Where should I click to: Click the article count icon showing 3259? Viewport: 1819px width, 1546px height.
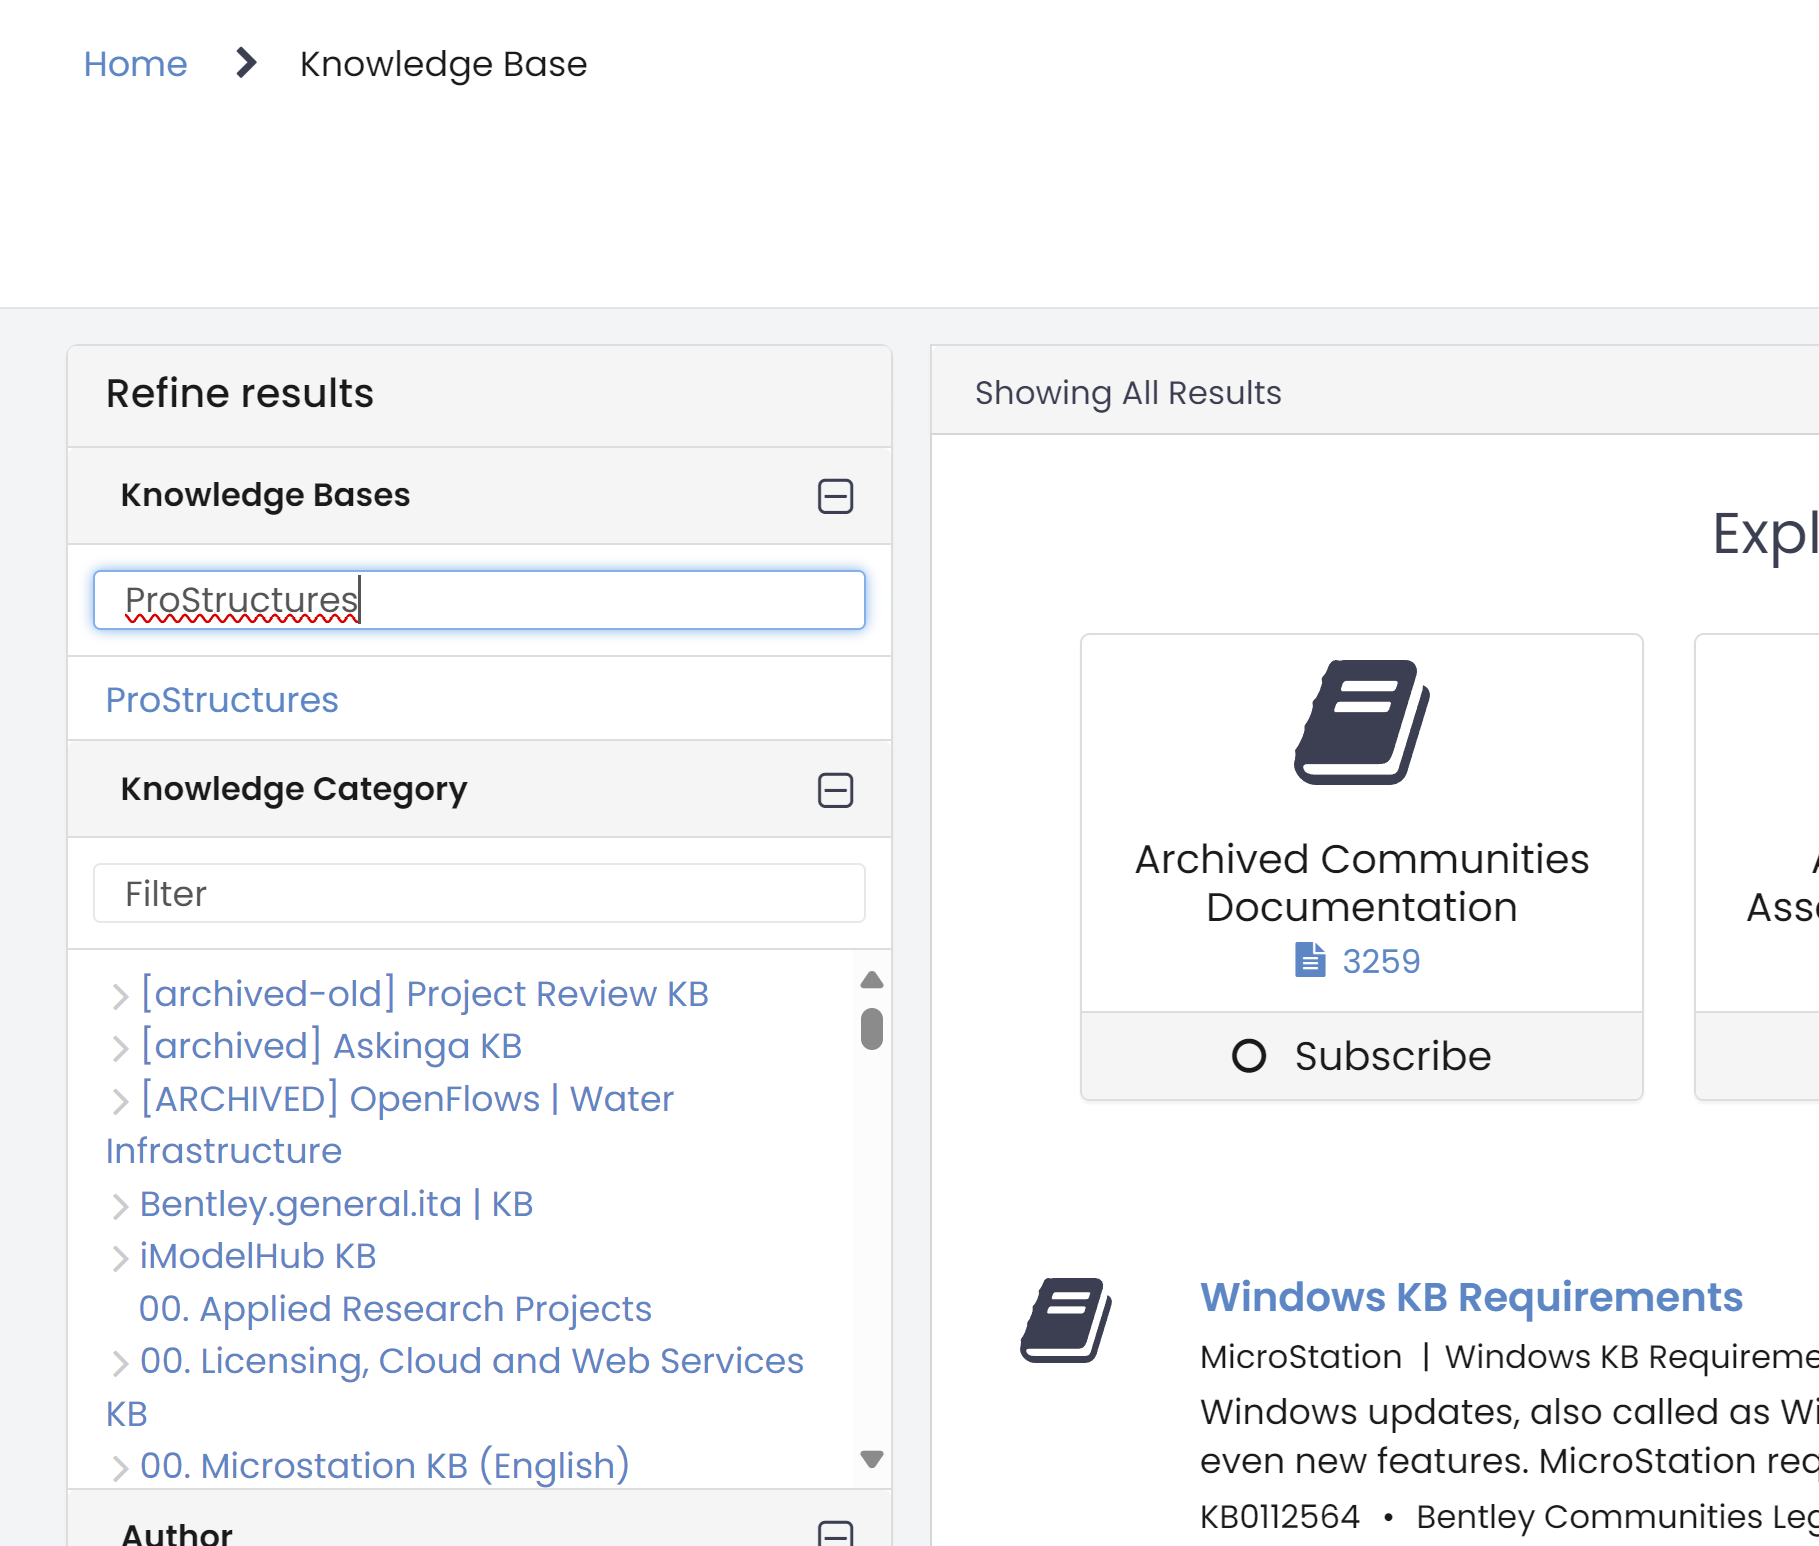click(1310, 960)
